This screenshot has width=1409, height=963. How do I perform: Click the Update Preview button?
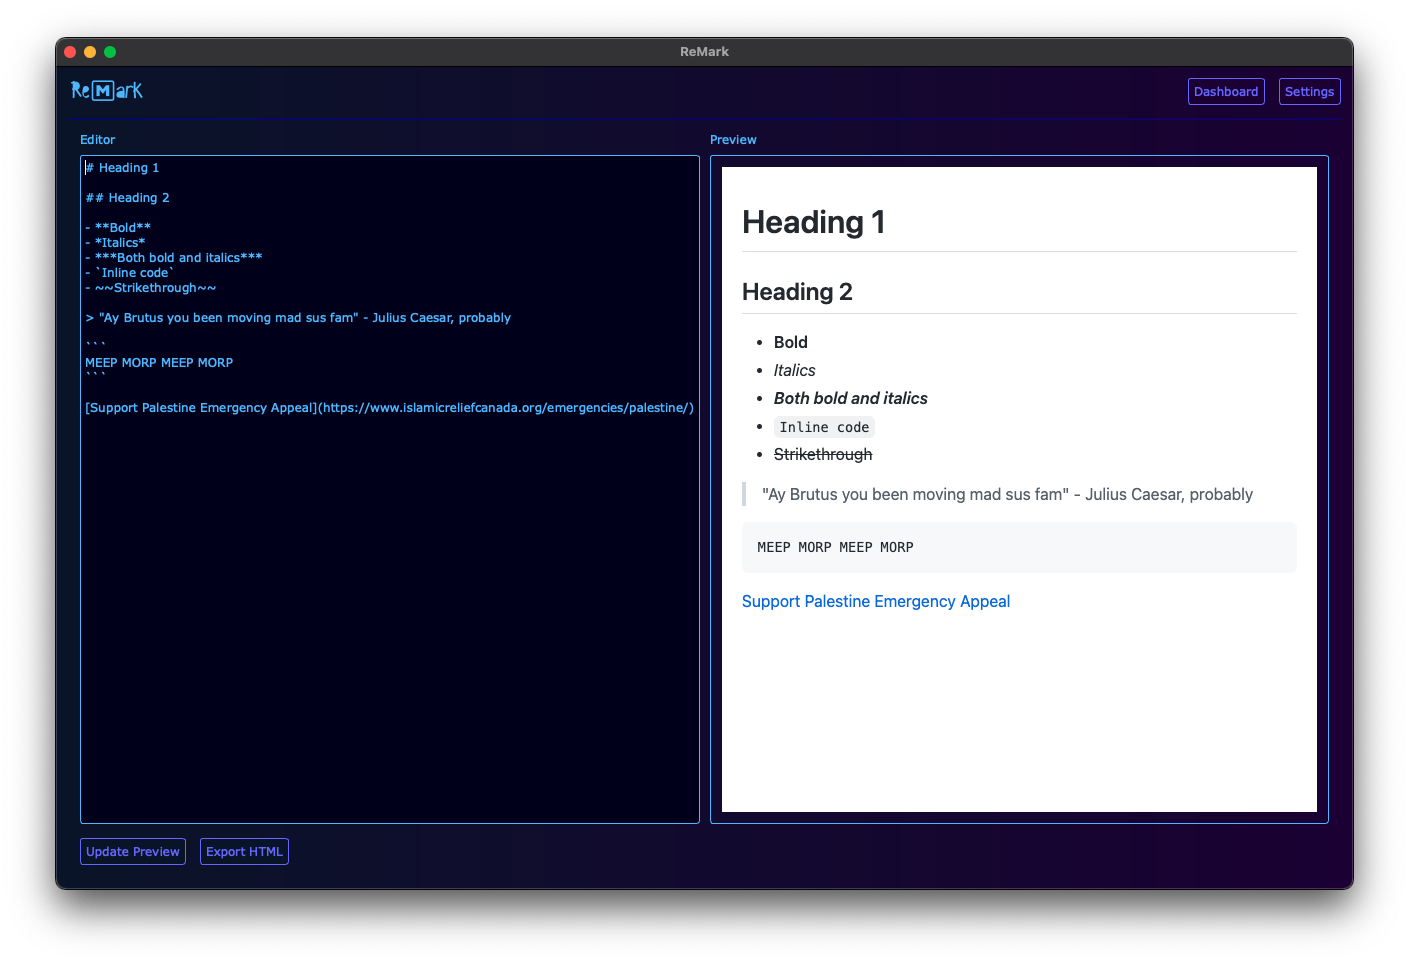[x=133, y=852]
